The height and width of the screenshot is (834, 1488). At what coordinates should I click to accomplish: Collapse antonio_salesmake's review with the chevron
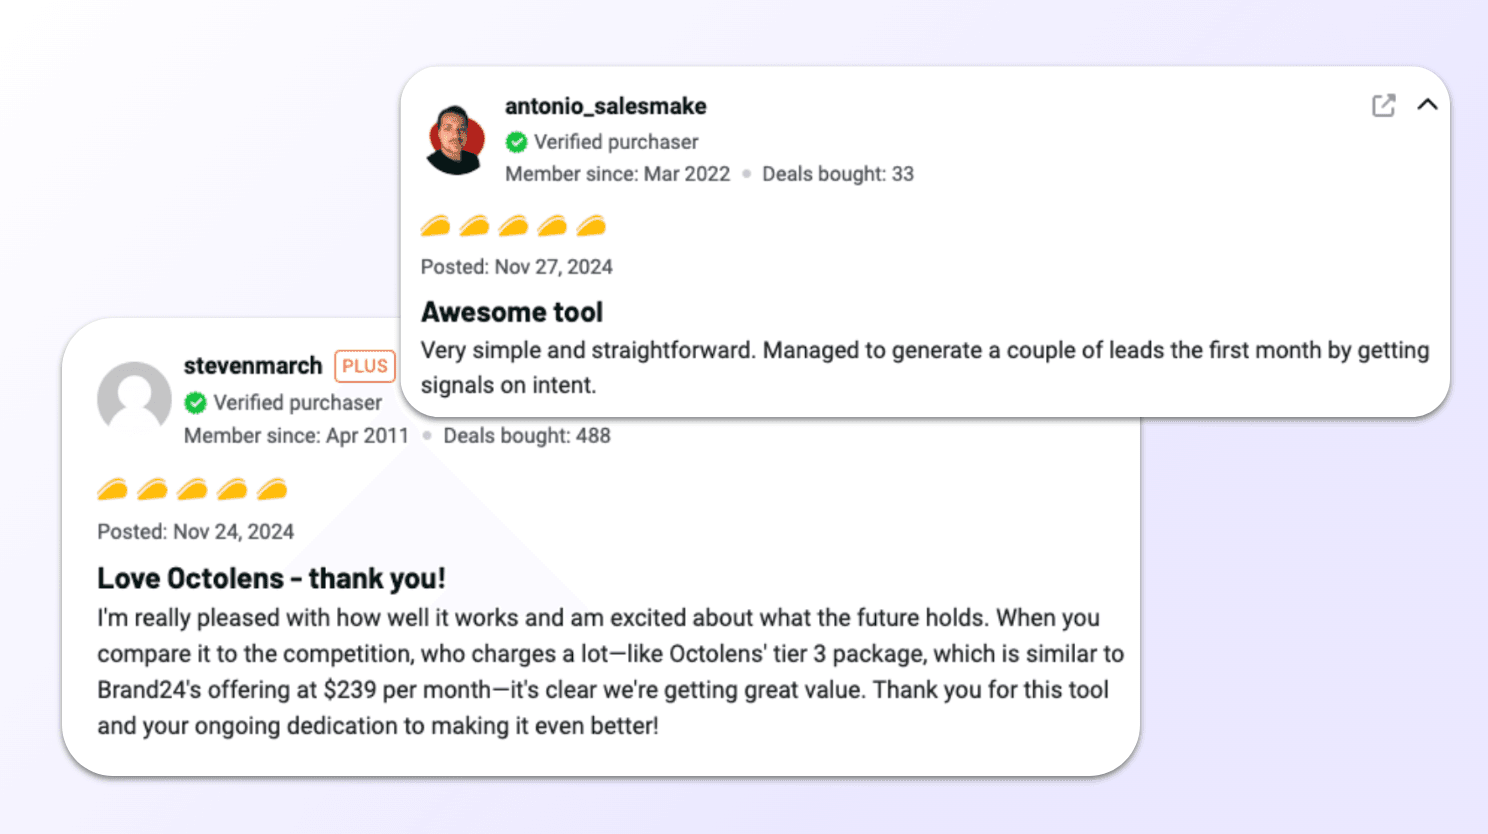(1429, 104)
